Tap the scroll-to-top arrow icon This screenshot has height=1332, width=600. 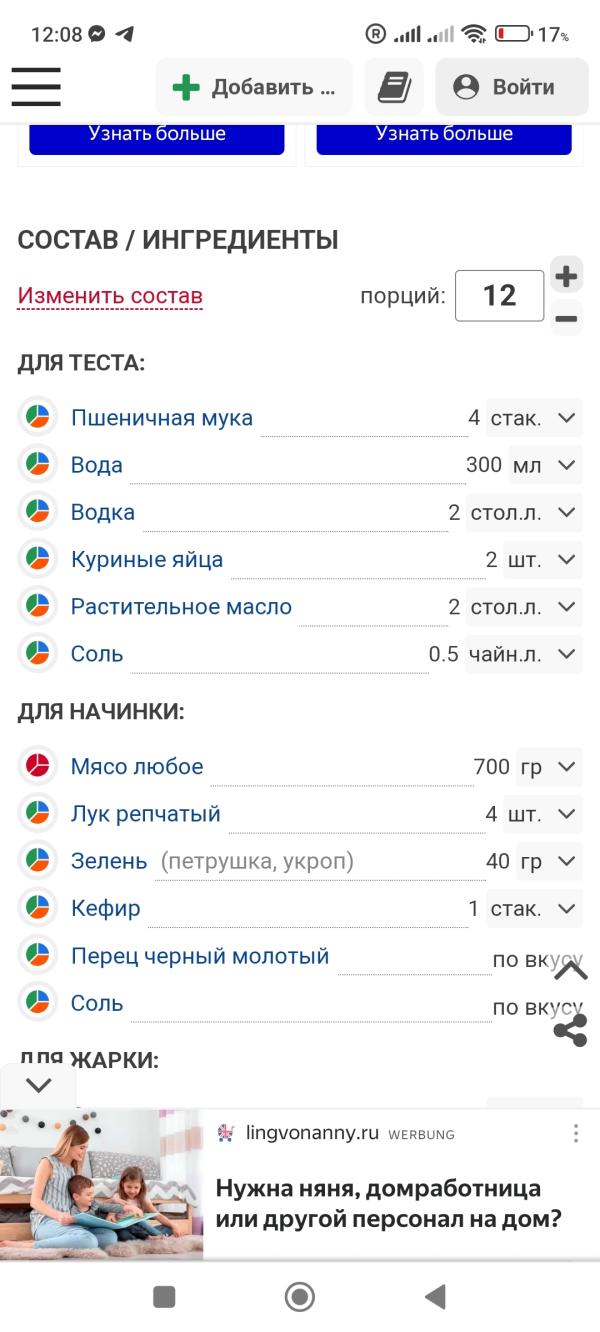coord(570,969)
